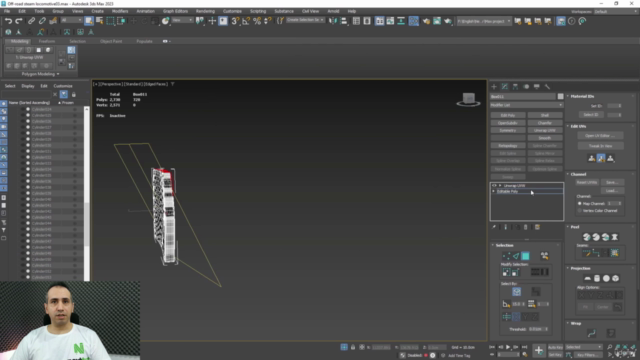Screen dimensions: 640x360
Task: Click the Redo arrow icon
Action: click(19, 21)
